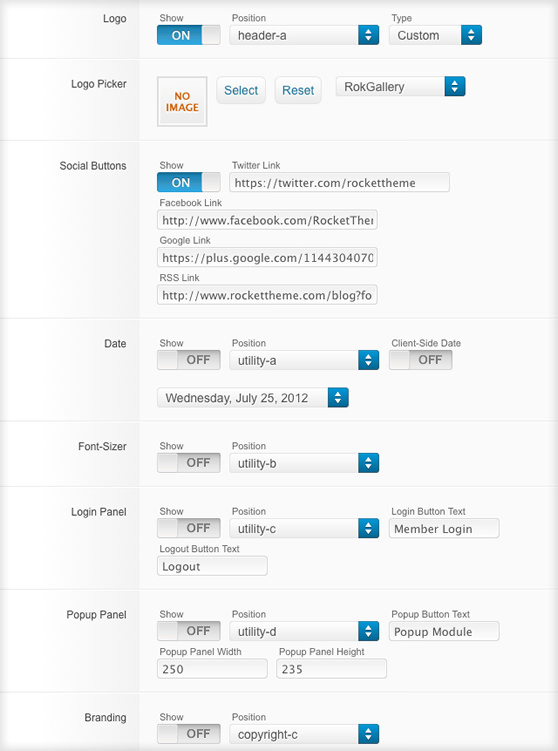Open the Logo Position header-a dropdown
Screen dimensions: 558x751
coord(304,35)
